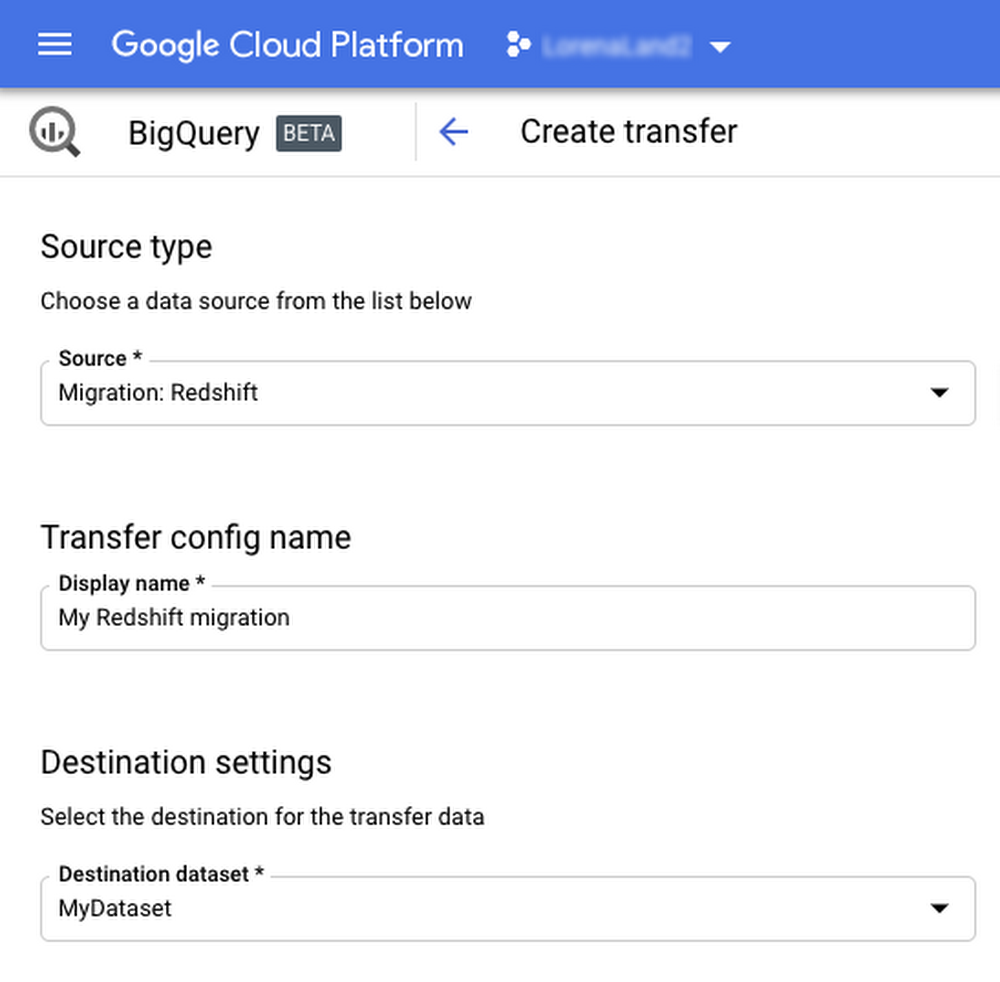The width and height of the screenshot is (1000, 982).
Task: Open the Source dropdown showing Migration: Redshift
Action: (x=508, y=393)
